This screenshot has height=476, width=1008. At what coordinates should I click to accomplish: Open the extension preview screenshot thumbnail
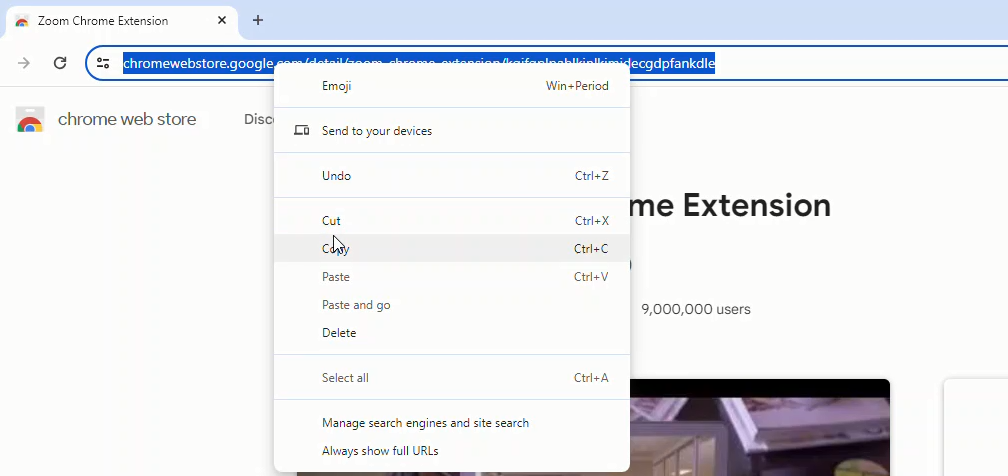click(x=760, y=430)
